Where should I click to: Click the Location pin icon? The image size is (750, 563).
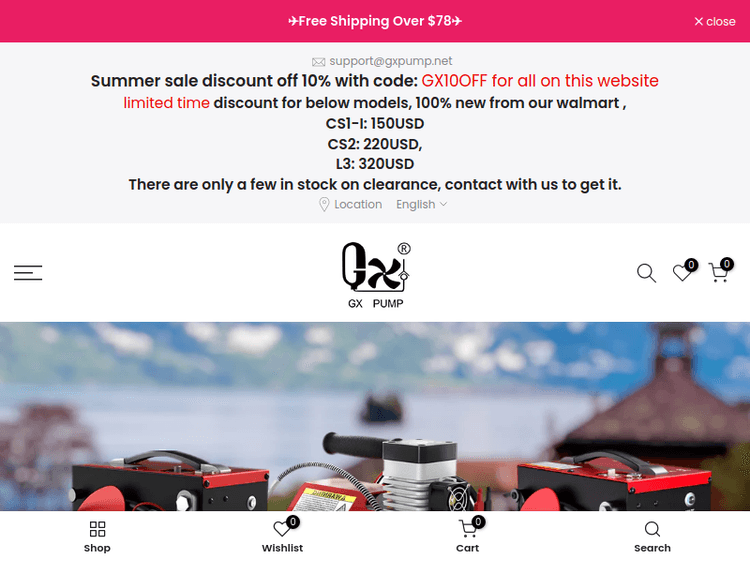pyautogui.click(x=324, y=205)
